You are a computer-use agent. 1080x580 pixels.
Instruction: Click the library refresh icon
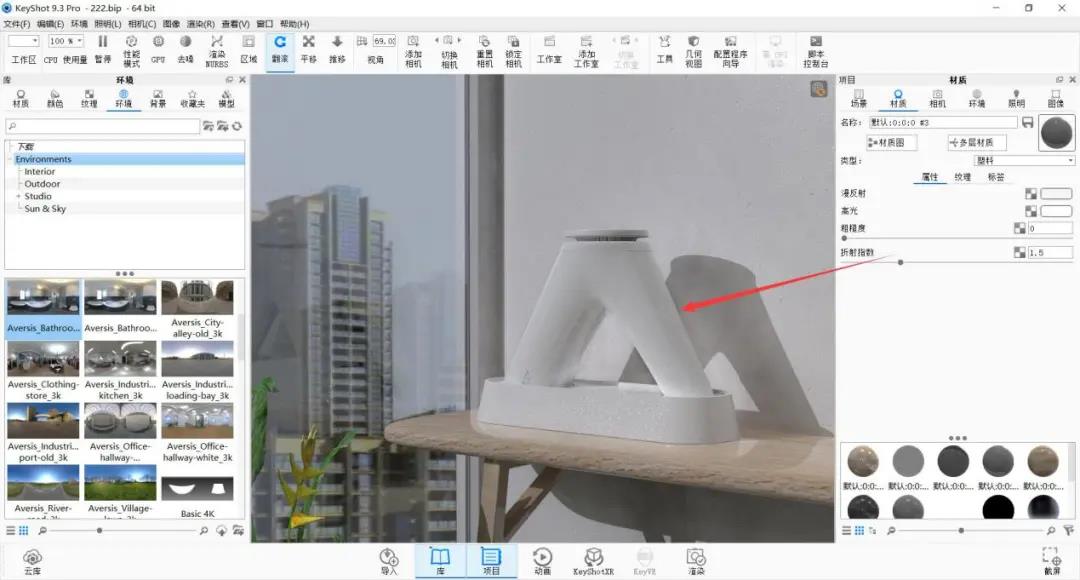[x=237, y=126]
